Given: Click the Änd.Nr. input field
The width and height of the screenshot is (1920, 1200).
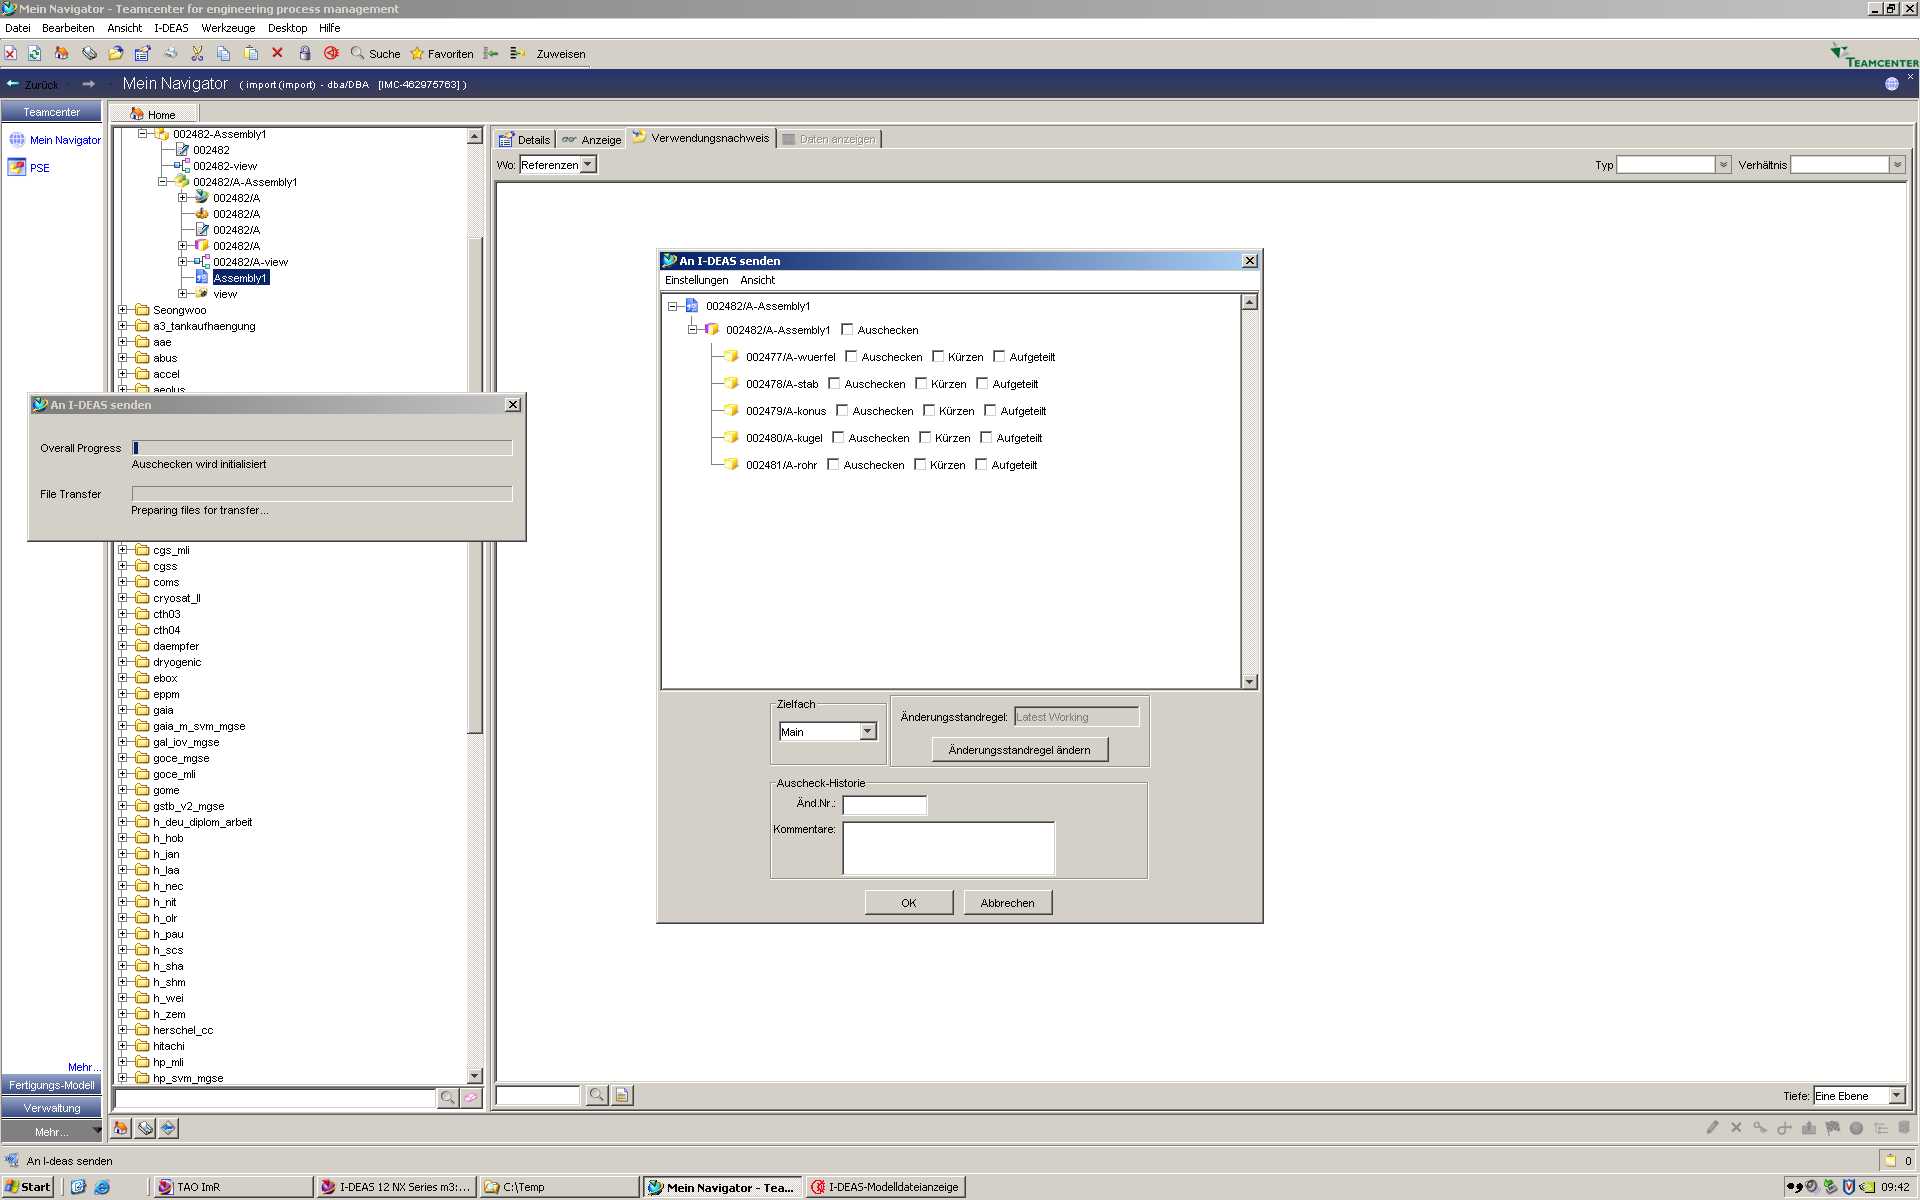Looking at the screenshot, I should (x=885, y=805).
